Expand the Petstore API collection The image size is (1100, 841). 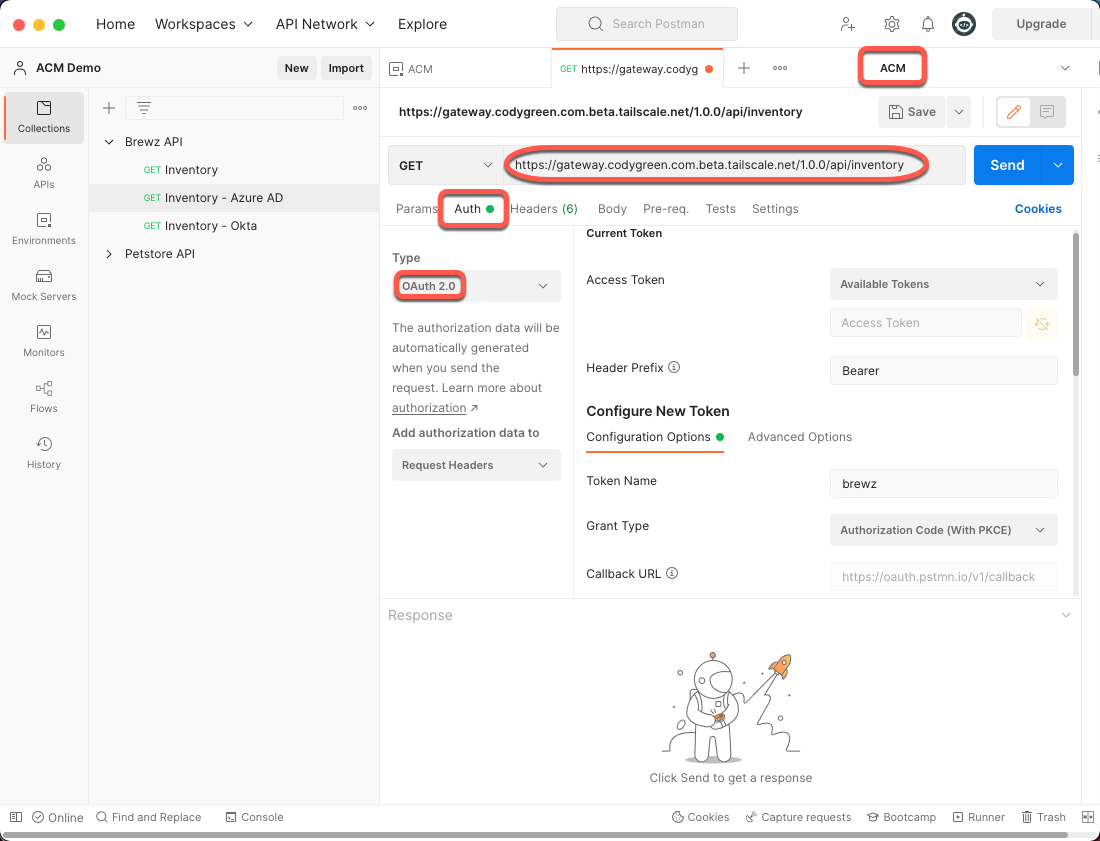tap(109, 254)
